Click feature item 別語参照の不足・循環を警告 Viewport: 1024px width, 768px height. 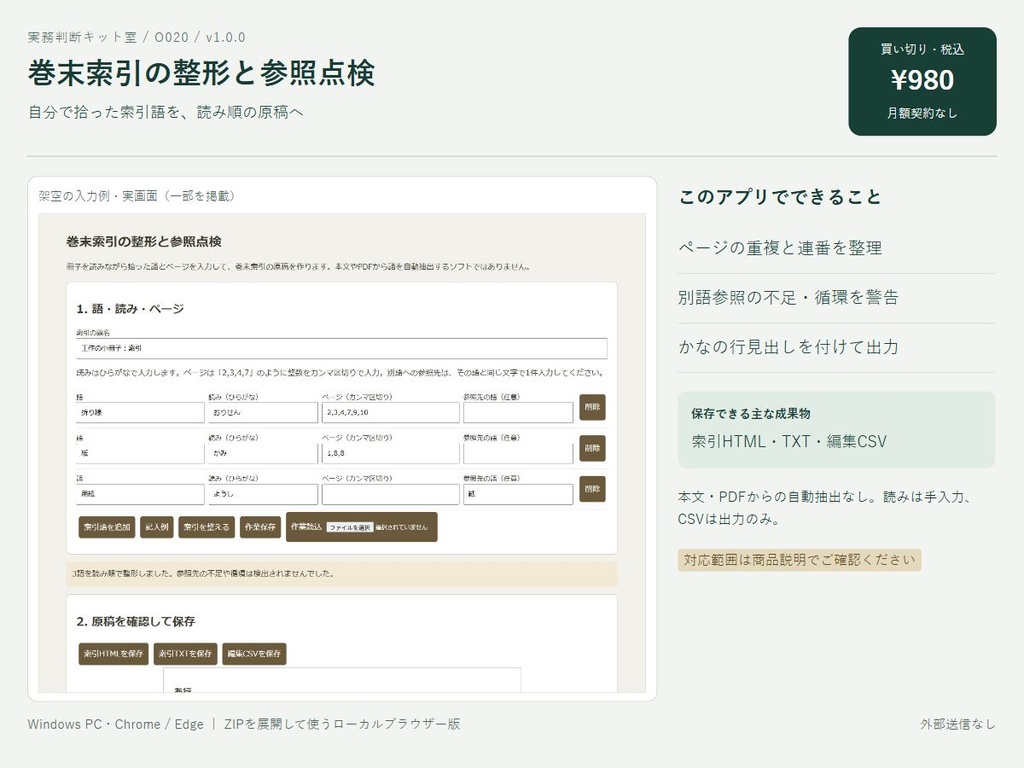pyautogui.click(x=788, y=298)
